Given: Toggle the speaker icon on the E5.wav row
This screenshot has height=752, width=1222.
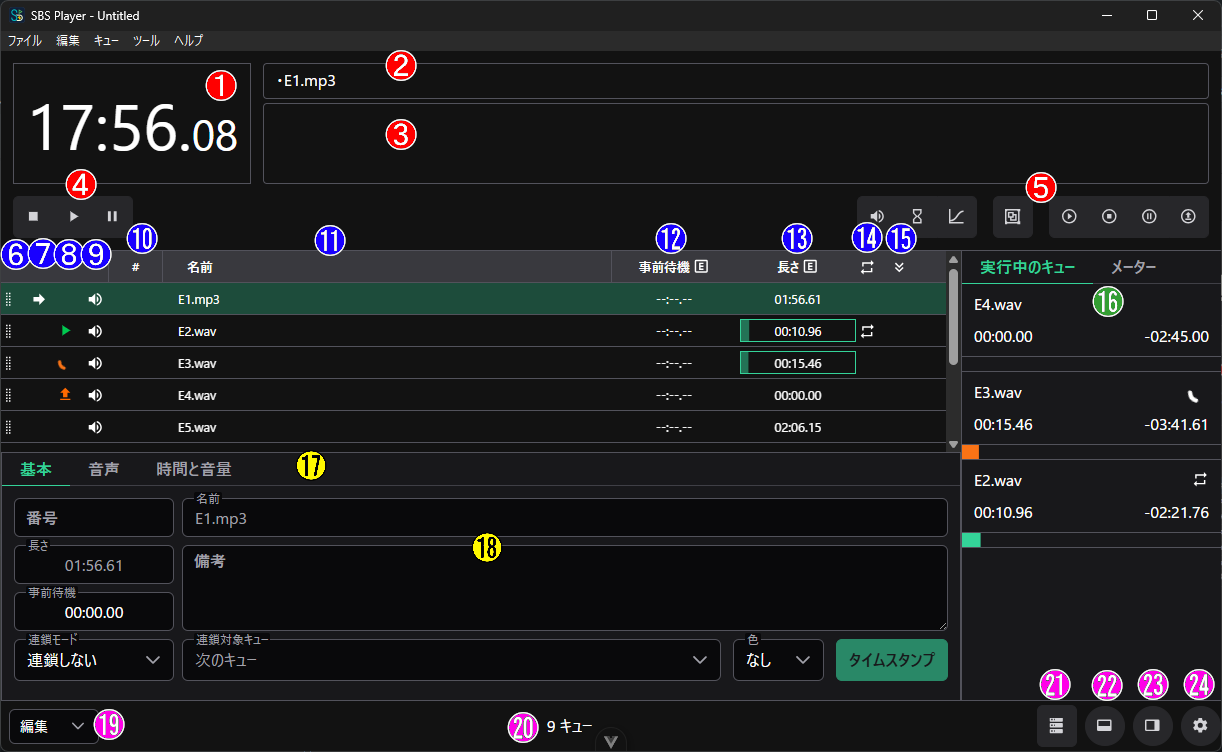Looking at the screenshot, I should [95, 427].
